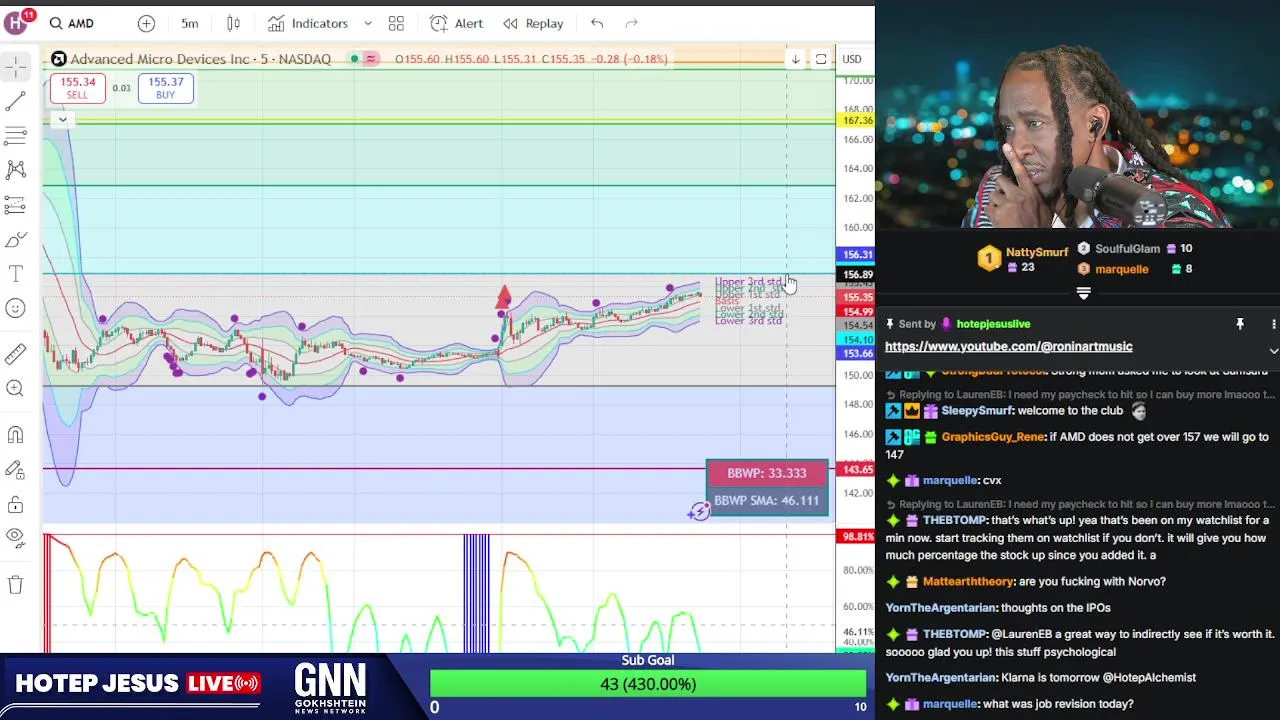1280x720 pixels.
Task: Start bar Replay mode
Action: click(x=533, y=23)
